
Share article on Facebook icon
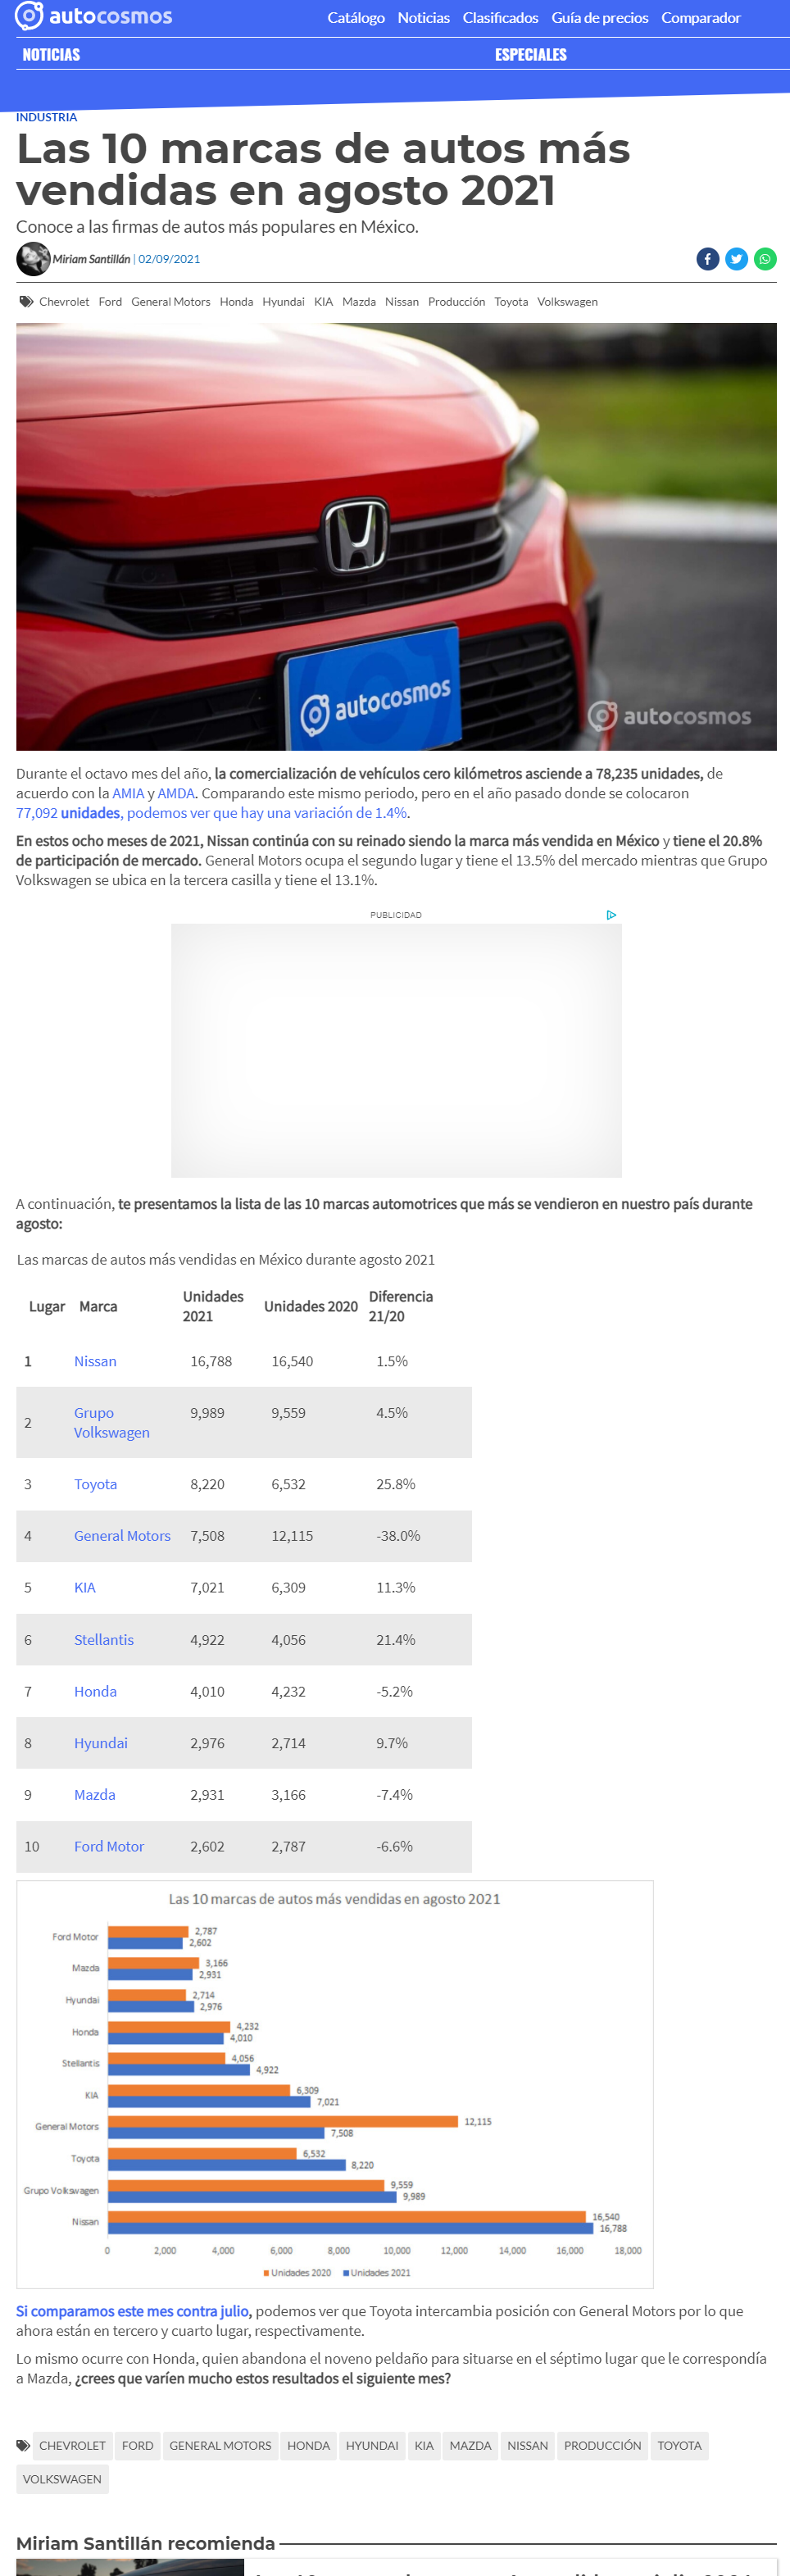tap(707, 259)
